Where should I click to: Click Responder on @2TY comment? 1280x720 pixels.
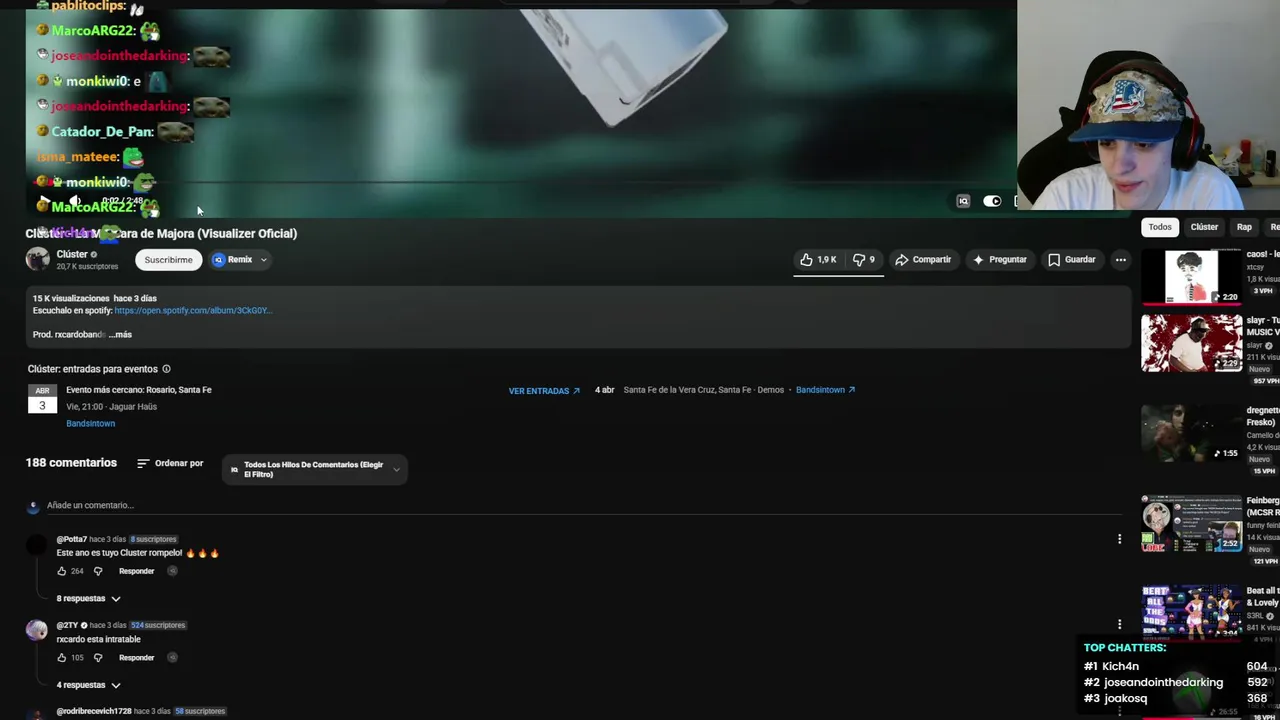pos(136,658)
